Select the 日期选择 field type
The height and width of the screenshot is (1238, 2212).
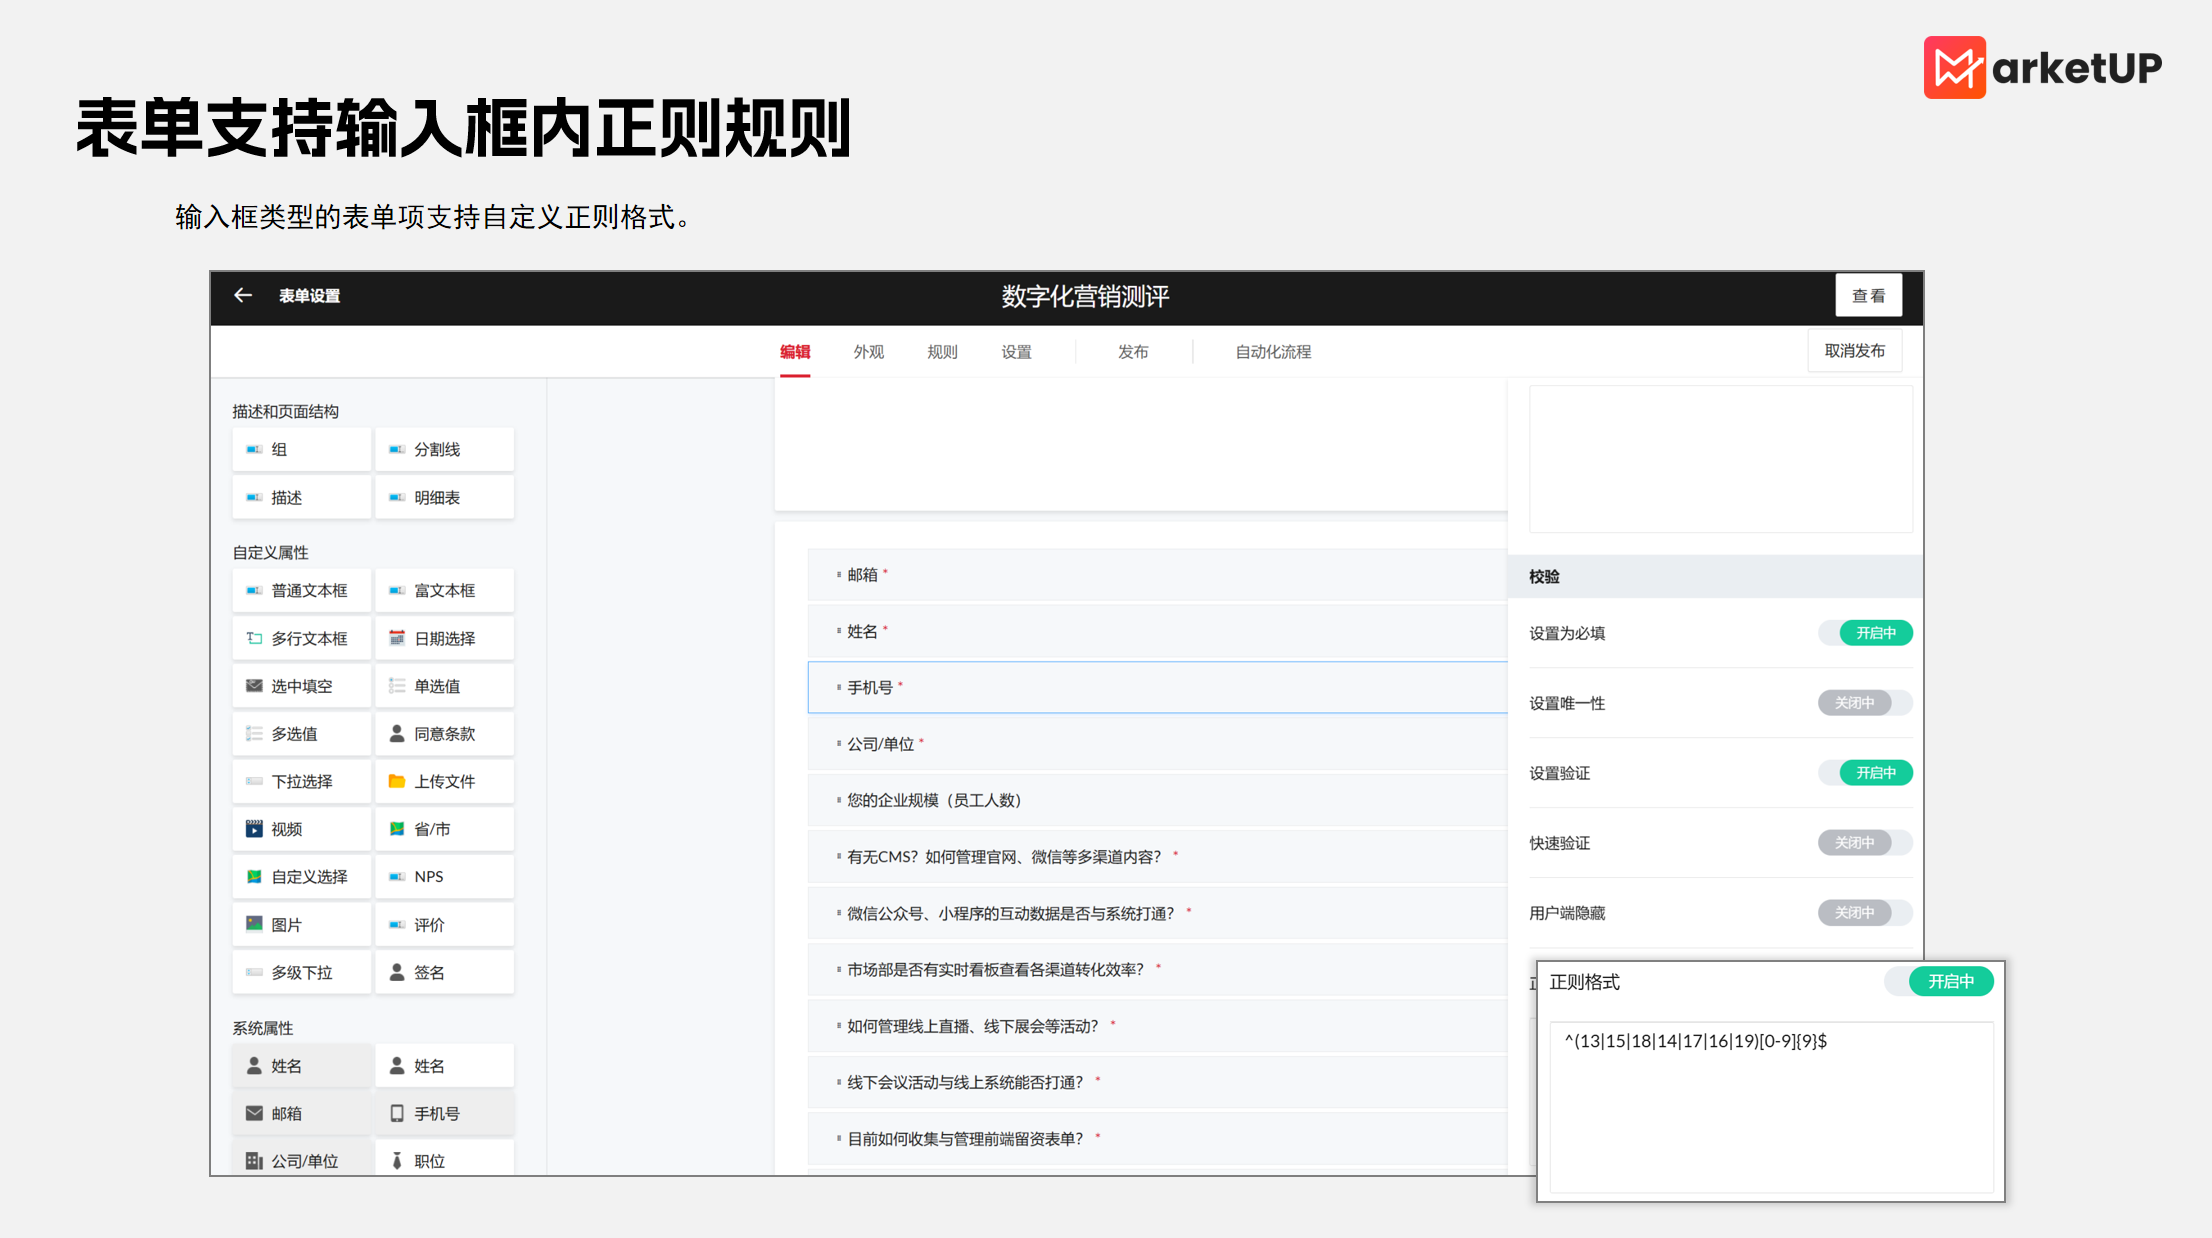point(444,637)
